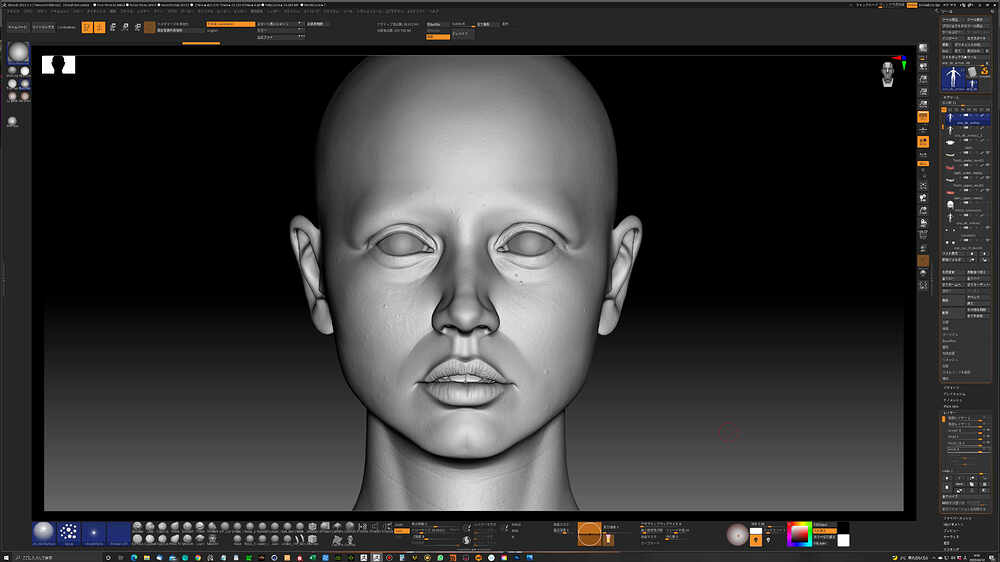Click the Home Page button at top-left
This screenshot has width=1000, height=562.
coord(17,27)
